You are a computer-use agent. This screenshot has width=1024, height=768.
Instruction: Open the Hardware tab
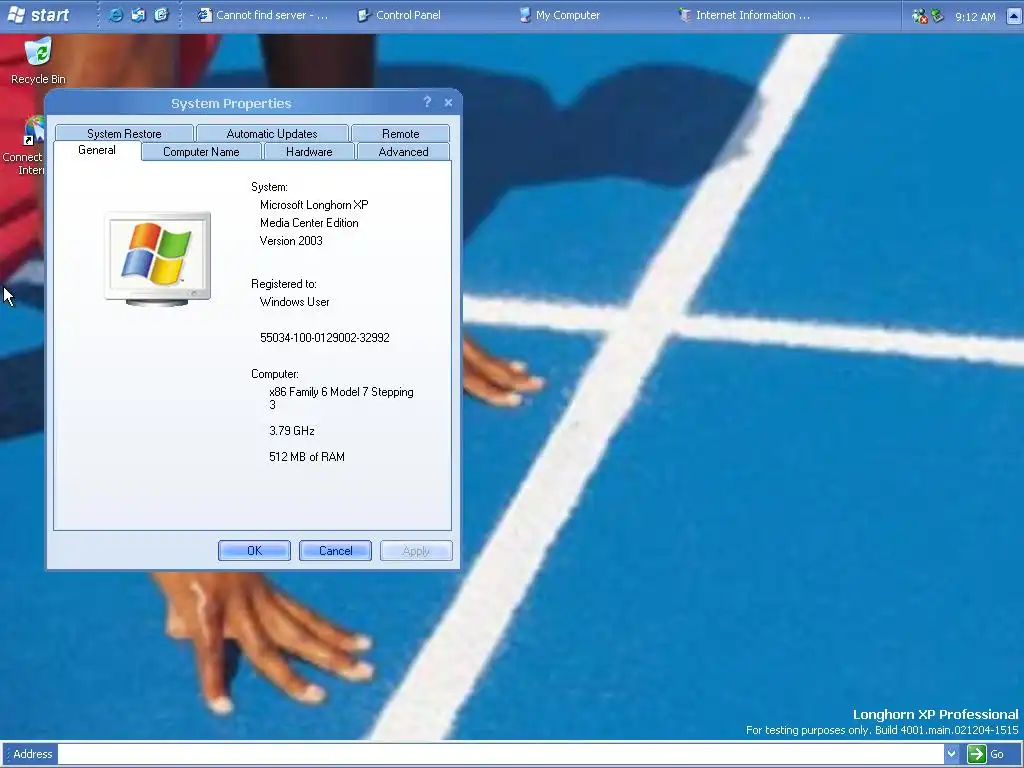pyautogui.click(x=309, y=152)
